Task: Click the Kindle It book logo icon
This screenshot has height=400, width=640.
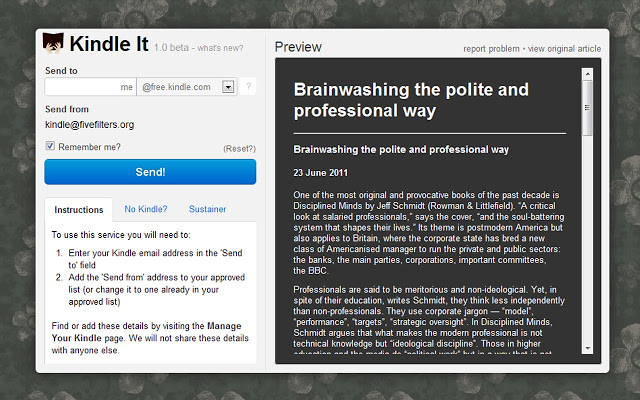Action: click(53, 43)
